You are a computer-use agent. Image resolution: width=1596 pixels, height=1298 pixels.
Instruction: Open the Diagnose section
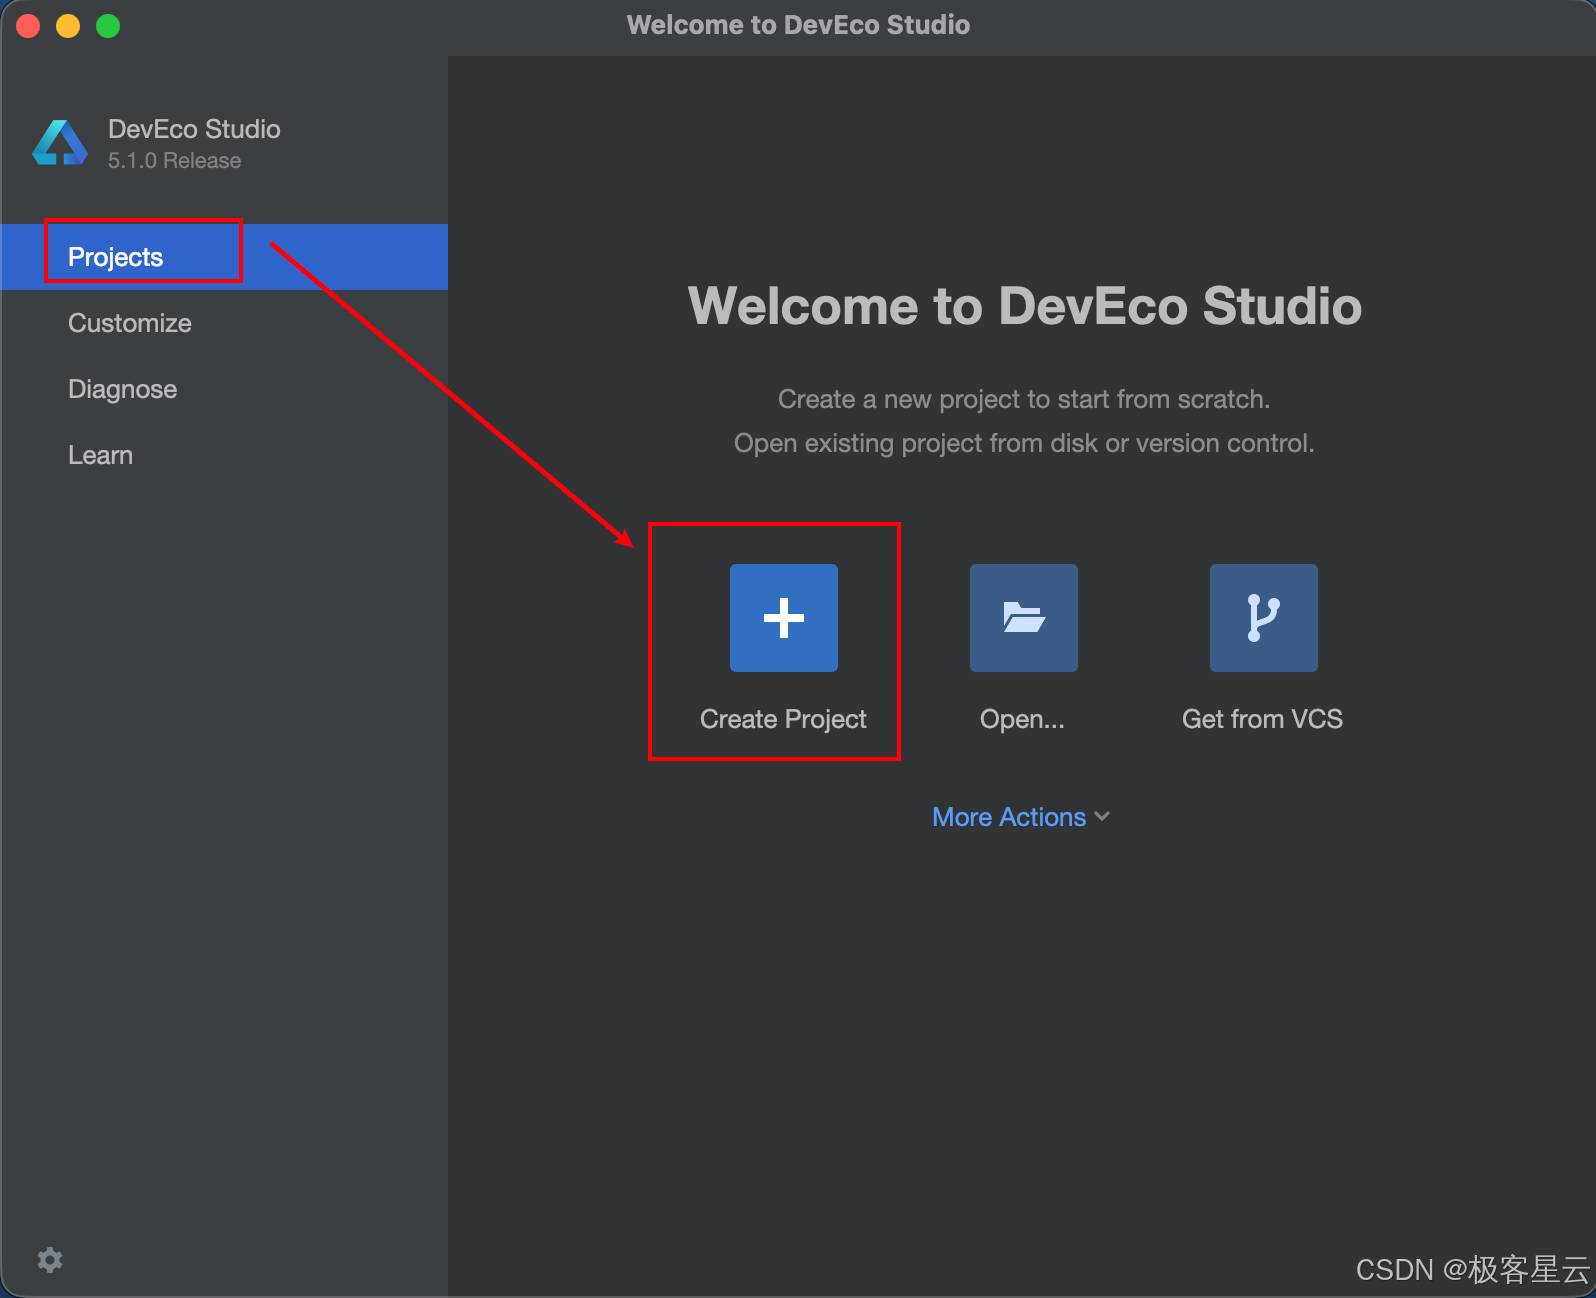[x=224, y=389]
